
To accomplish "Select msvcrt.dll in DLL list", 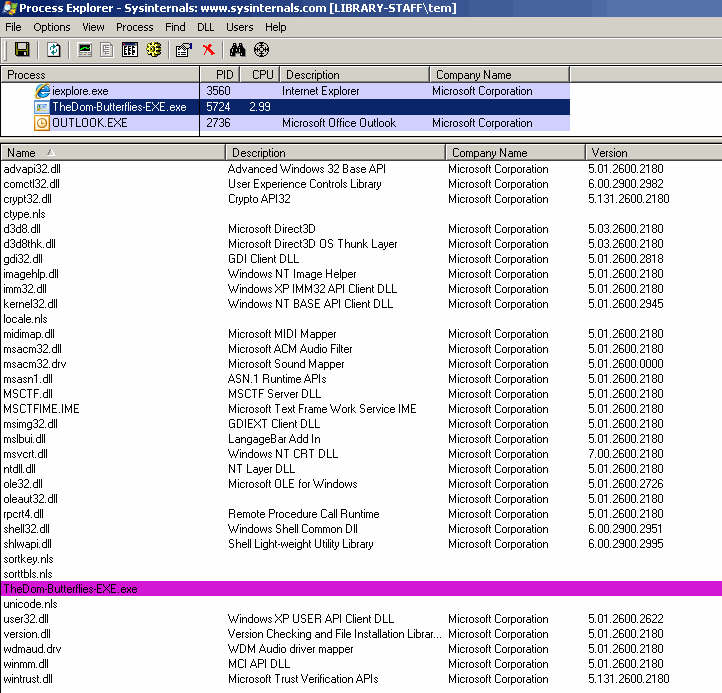I will click(25, 454).
